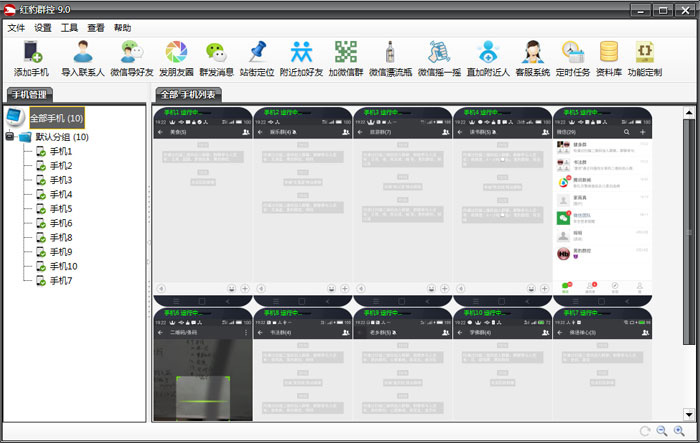Collapse the 默认分组 (10) tree node
This screenshot has height=443, width=700.
click(x=10, y=136)
